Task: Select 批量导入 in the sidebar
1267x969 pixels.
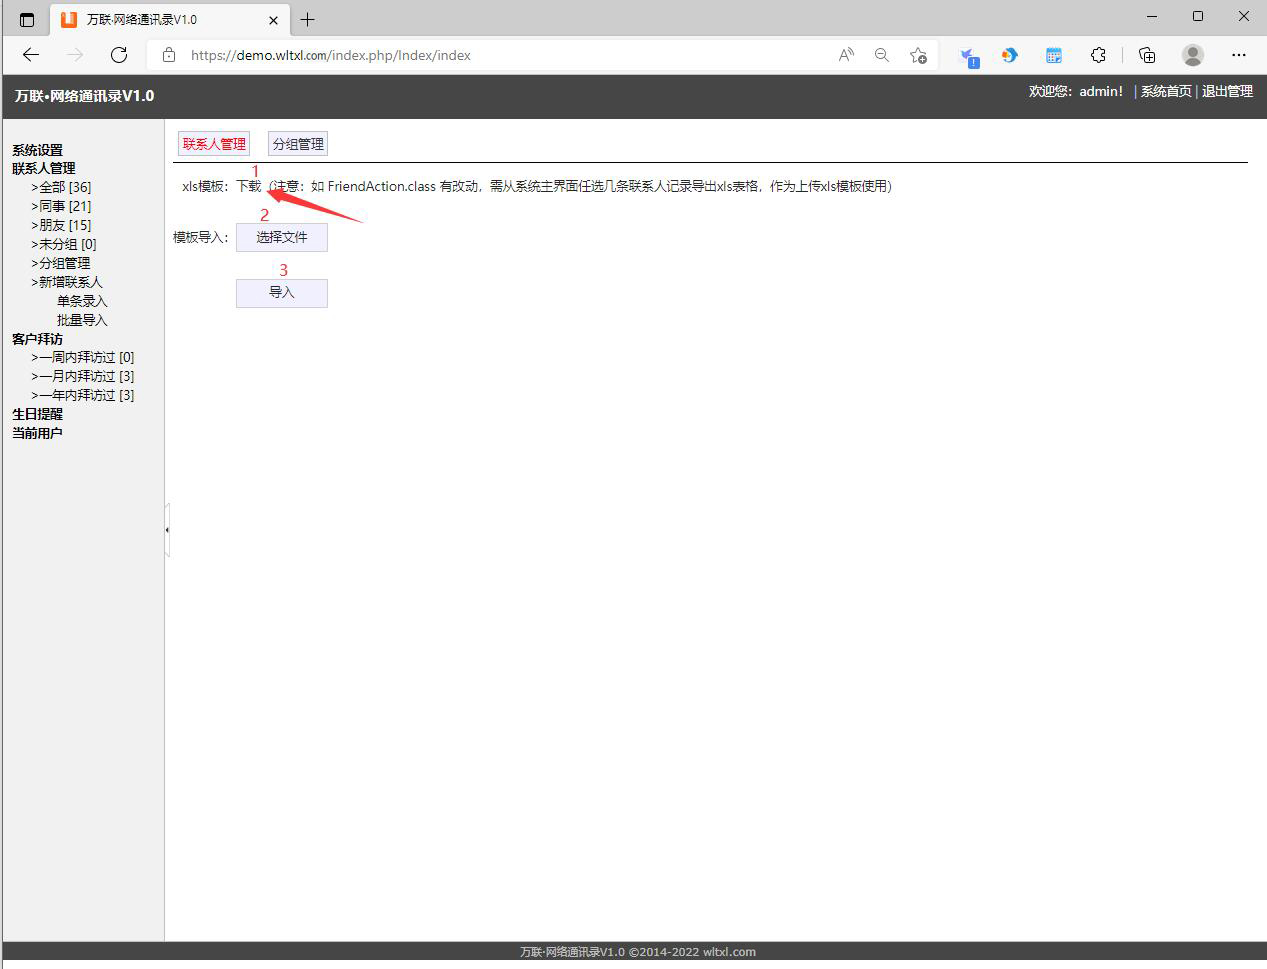Action: click(82, 320)
